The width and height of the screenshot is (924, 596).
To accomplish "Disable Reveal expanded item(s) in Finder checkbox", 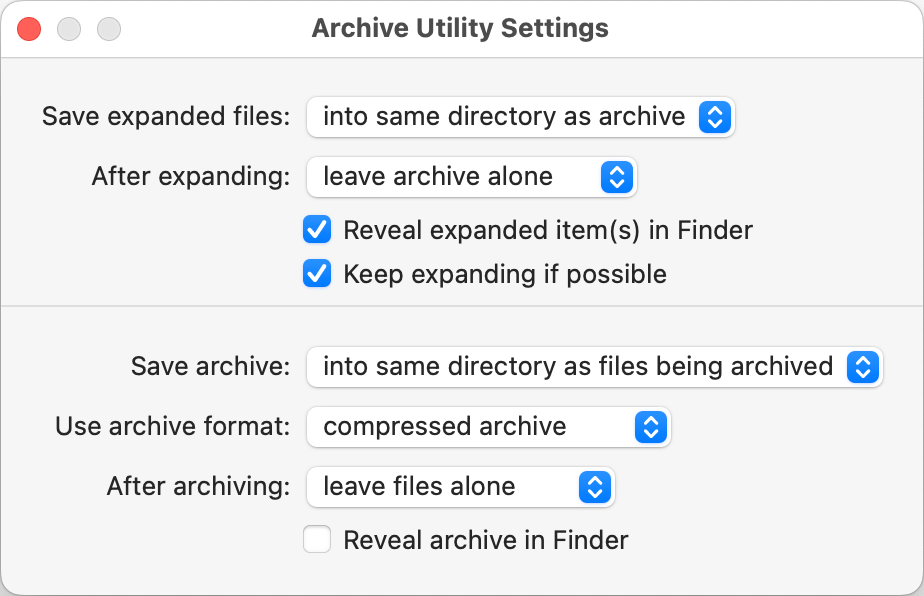I will pyautogui.click(x=317, y=231).
